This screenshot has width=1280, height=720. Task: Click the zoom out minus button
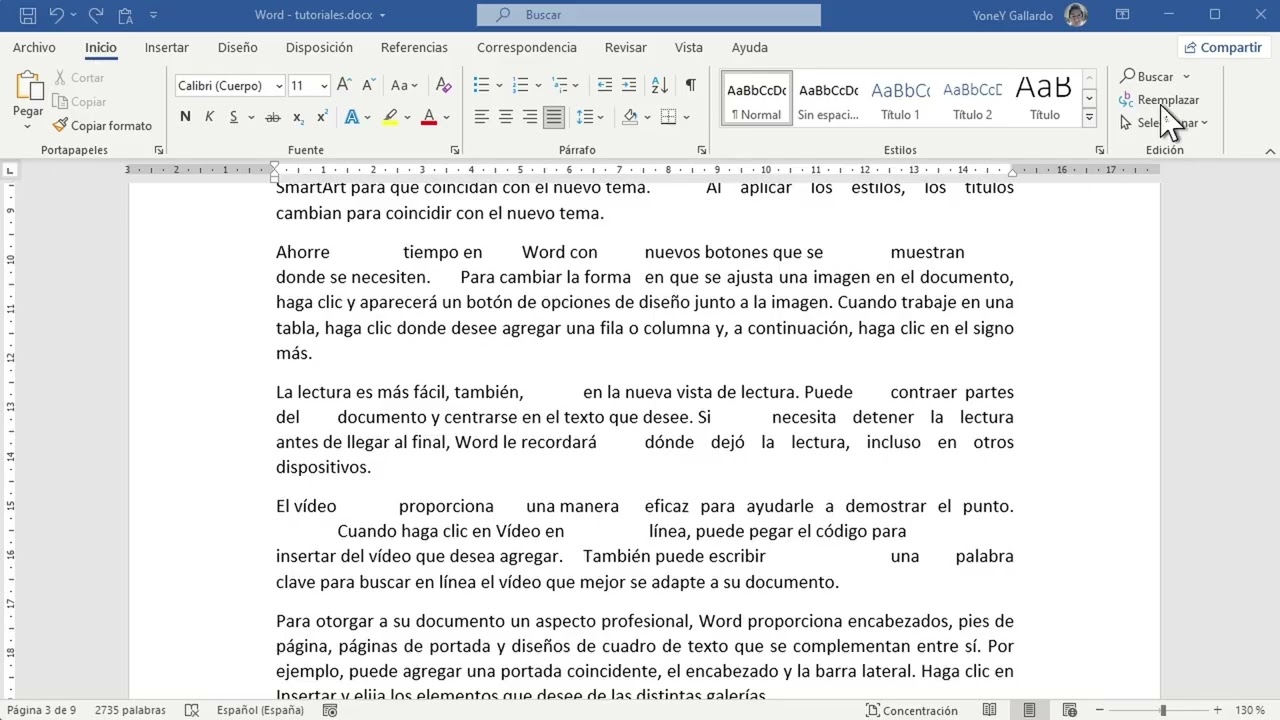[x=1099, y=710]
